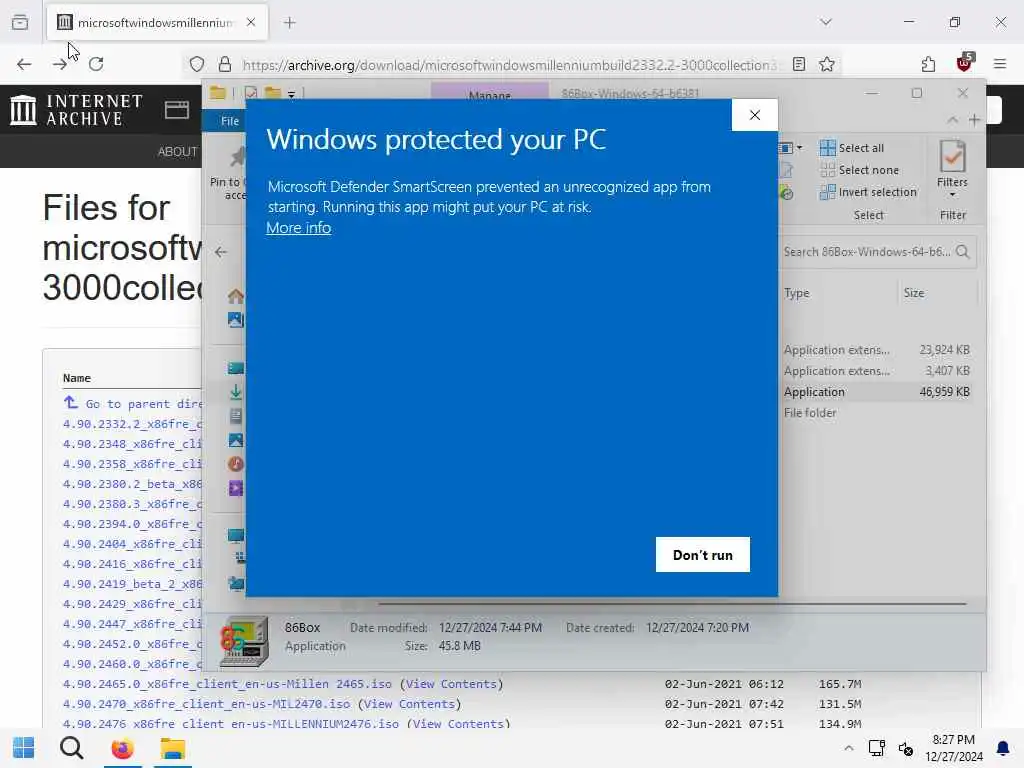The image size is (1024, 768).
Task: Click Go to parent directory link
Action: [133, 404]
